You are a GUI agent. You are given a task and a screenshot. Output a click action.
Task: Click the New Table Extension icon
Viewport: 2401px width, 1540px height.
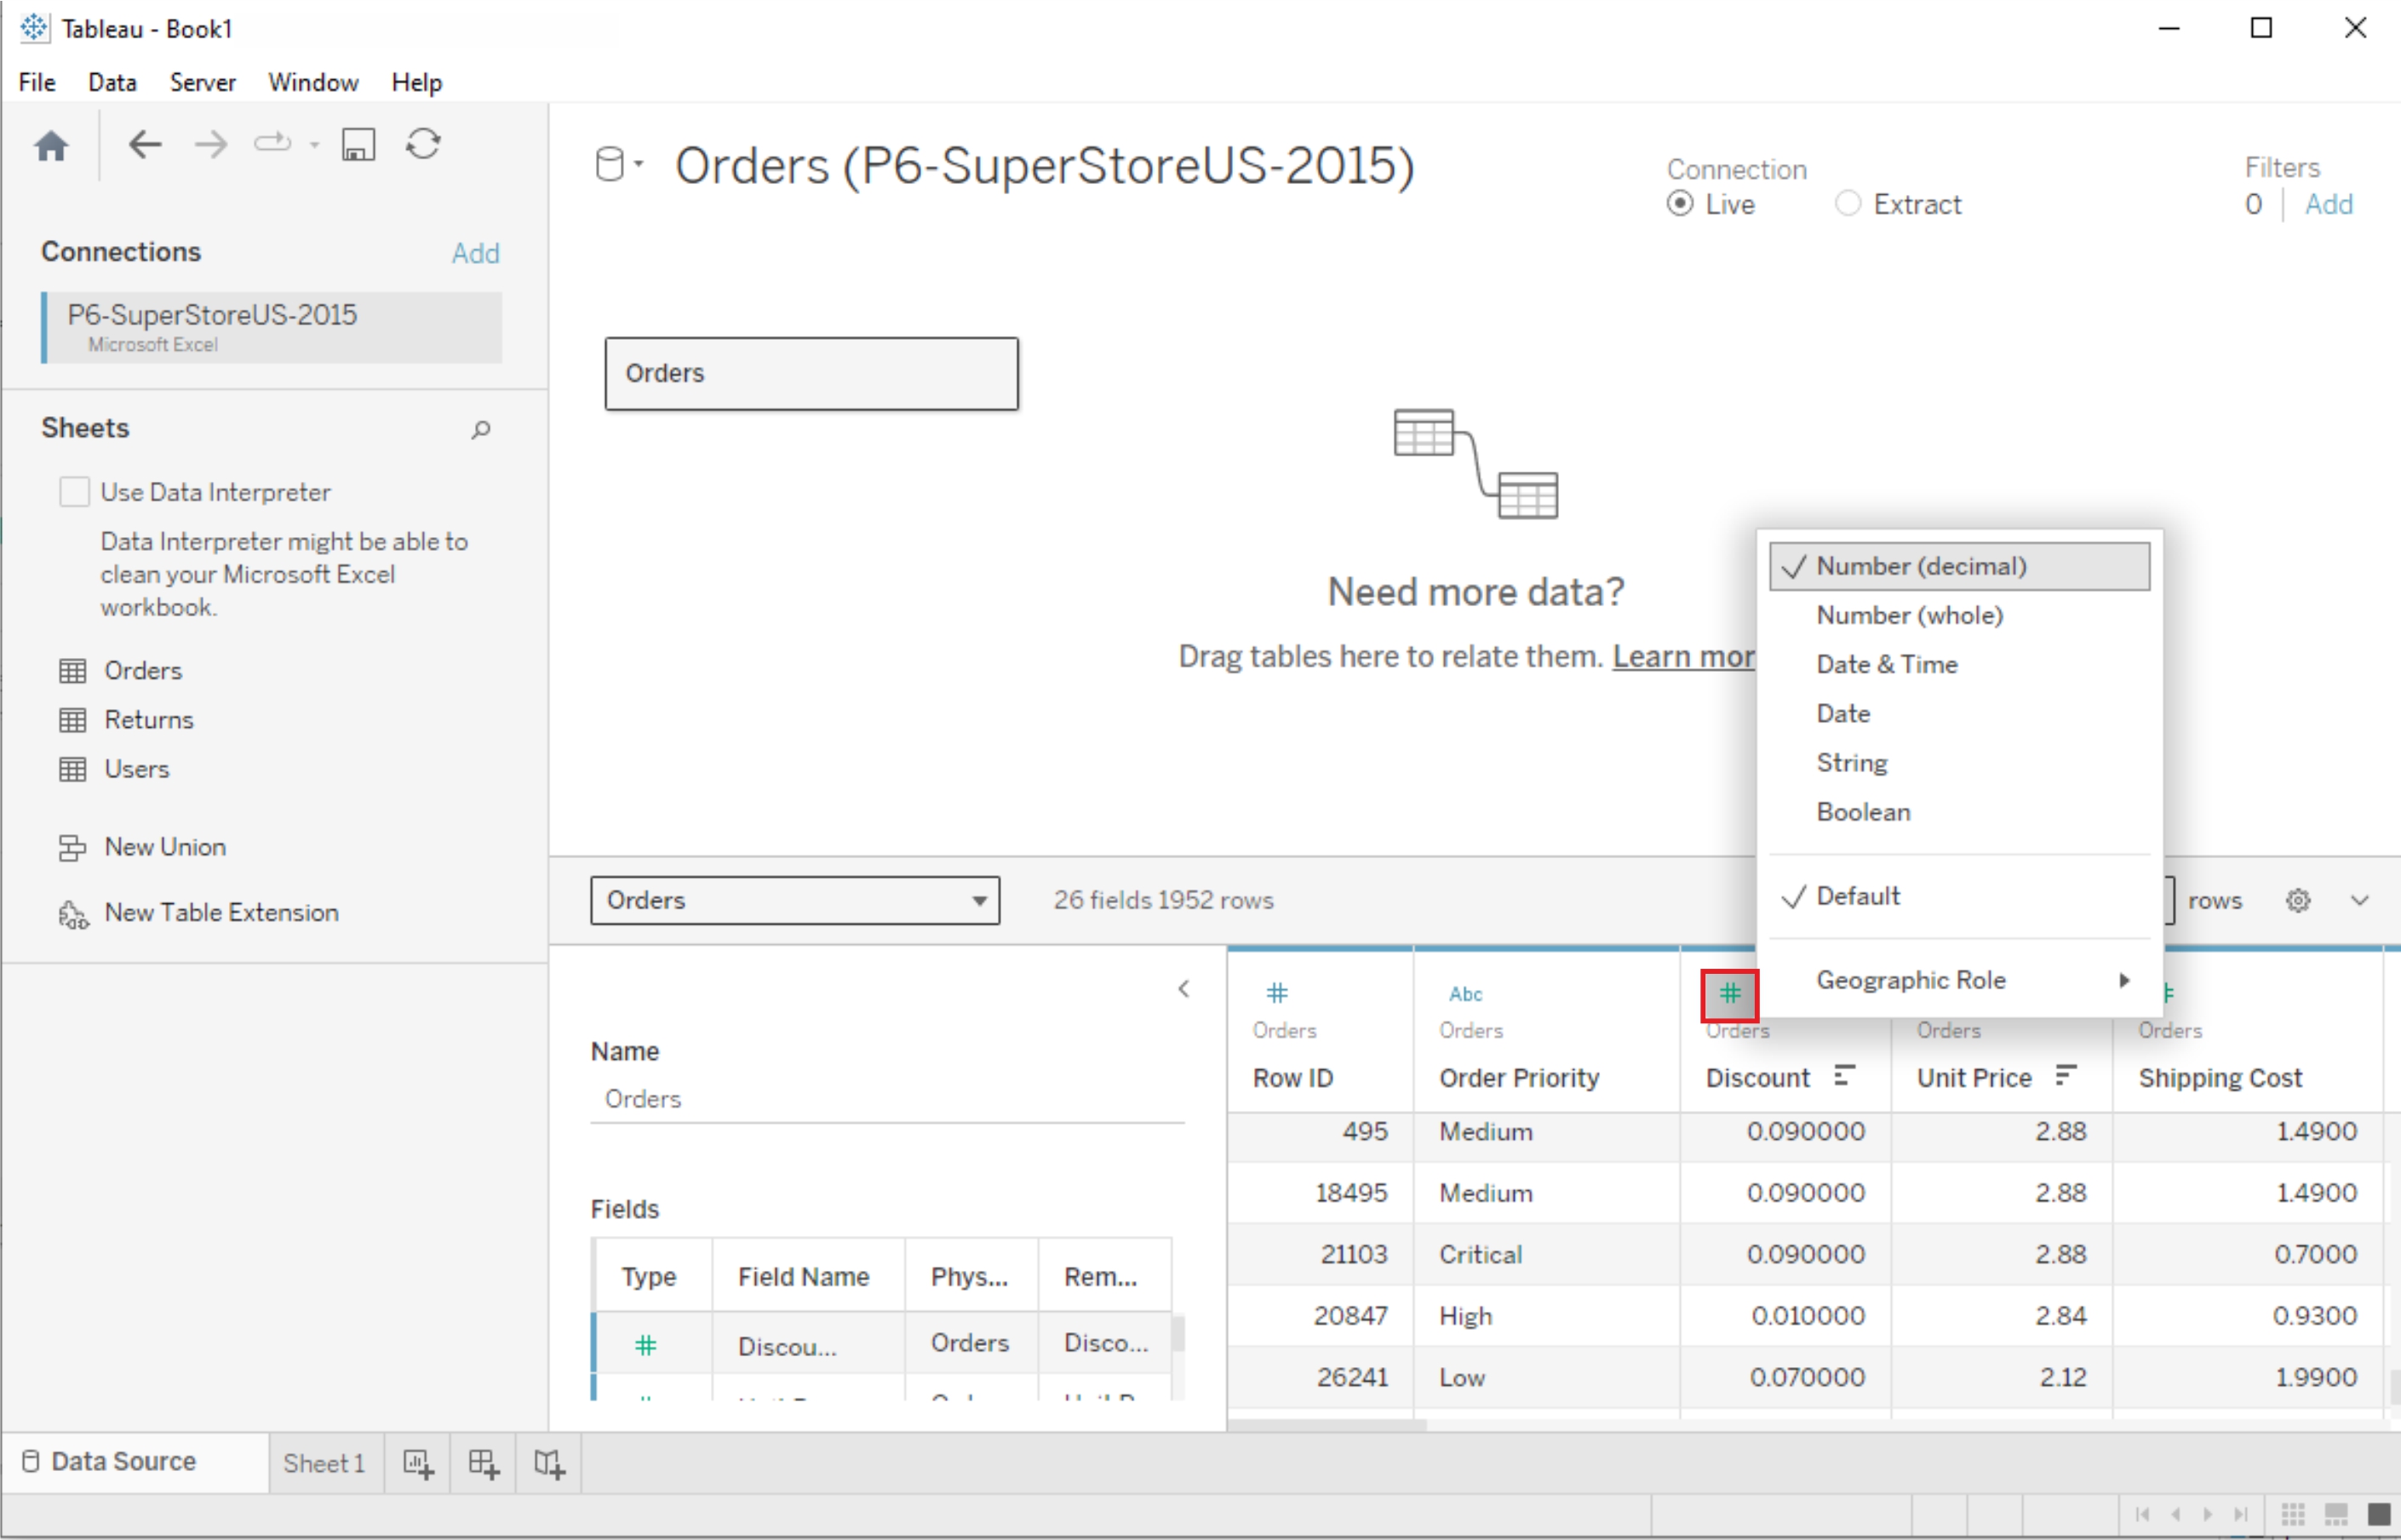pos(73,914)
